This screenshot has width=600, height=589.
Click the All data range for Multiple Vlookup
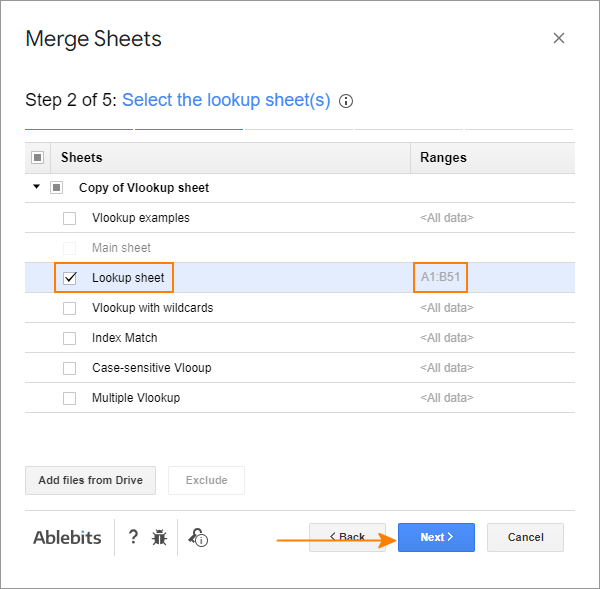tap(447, 398)
